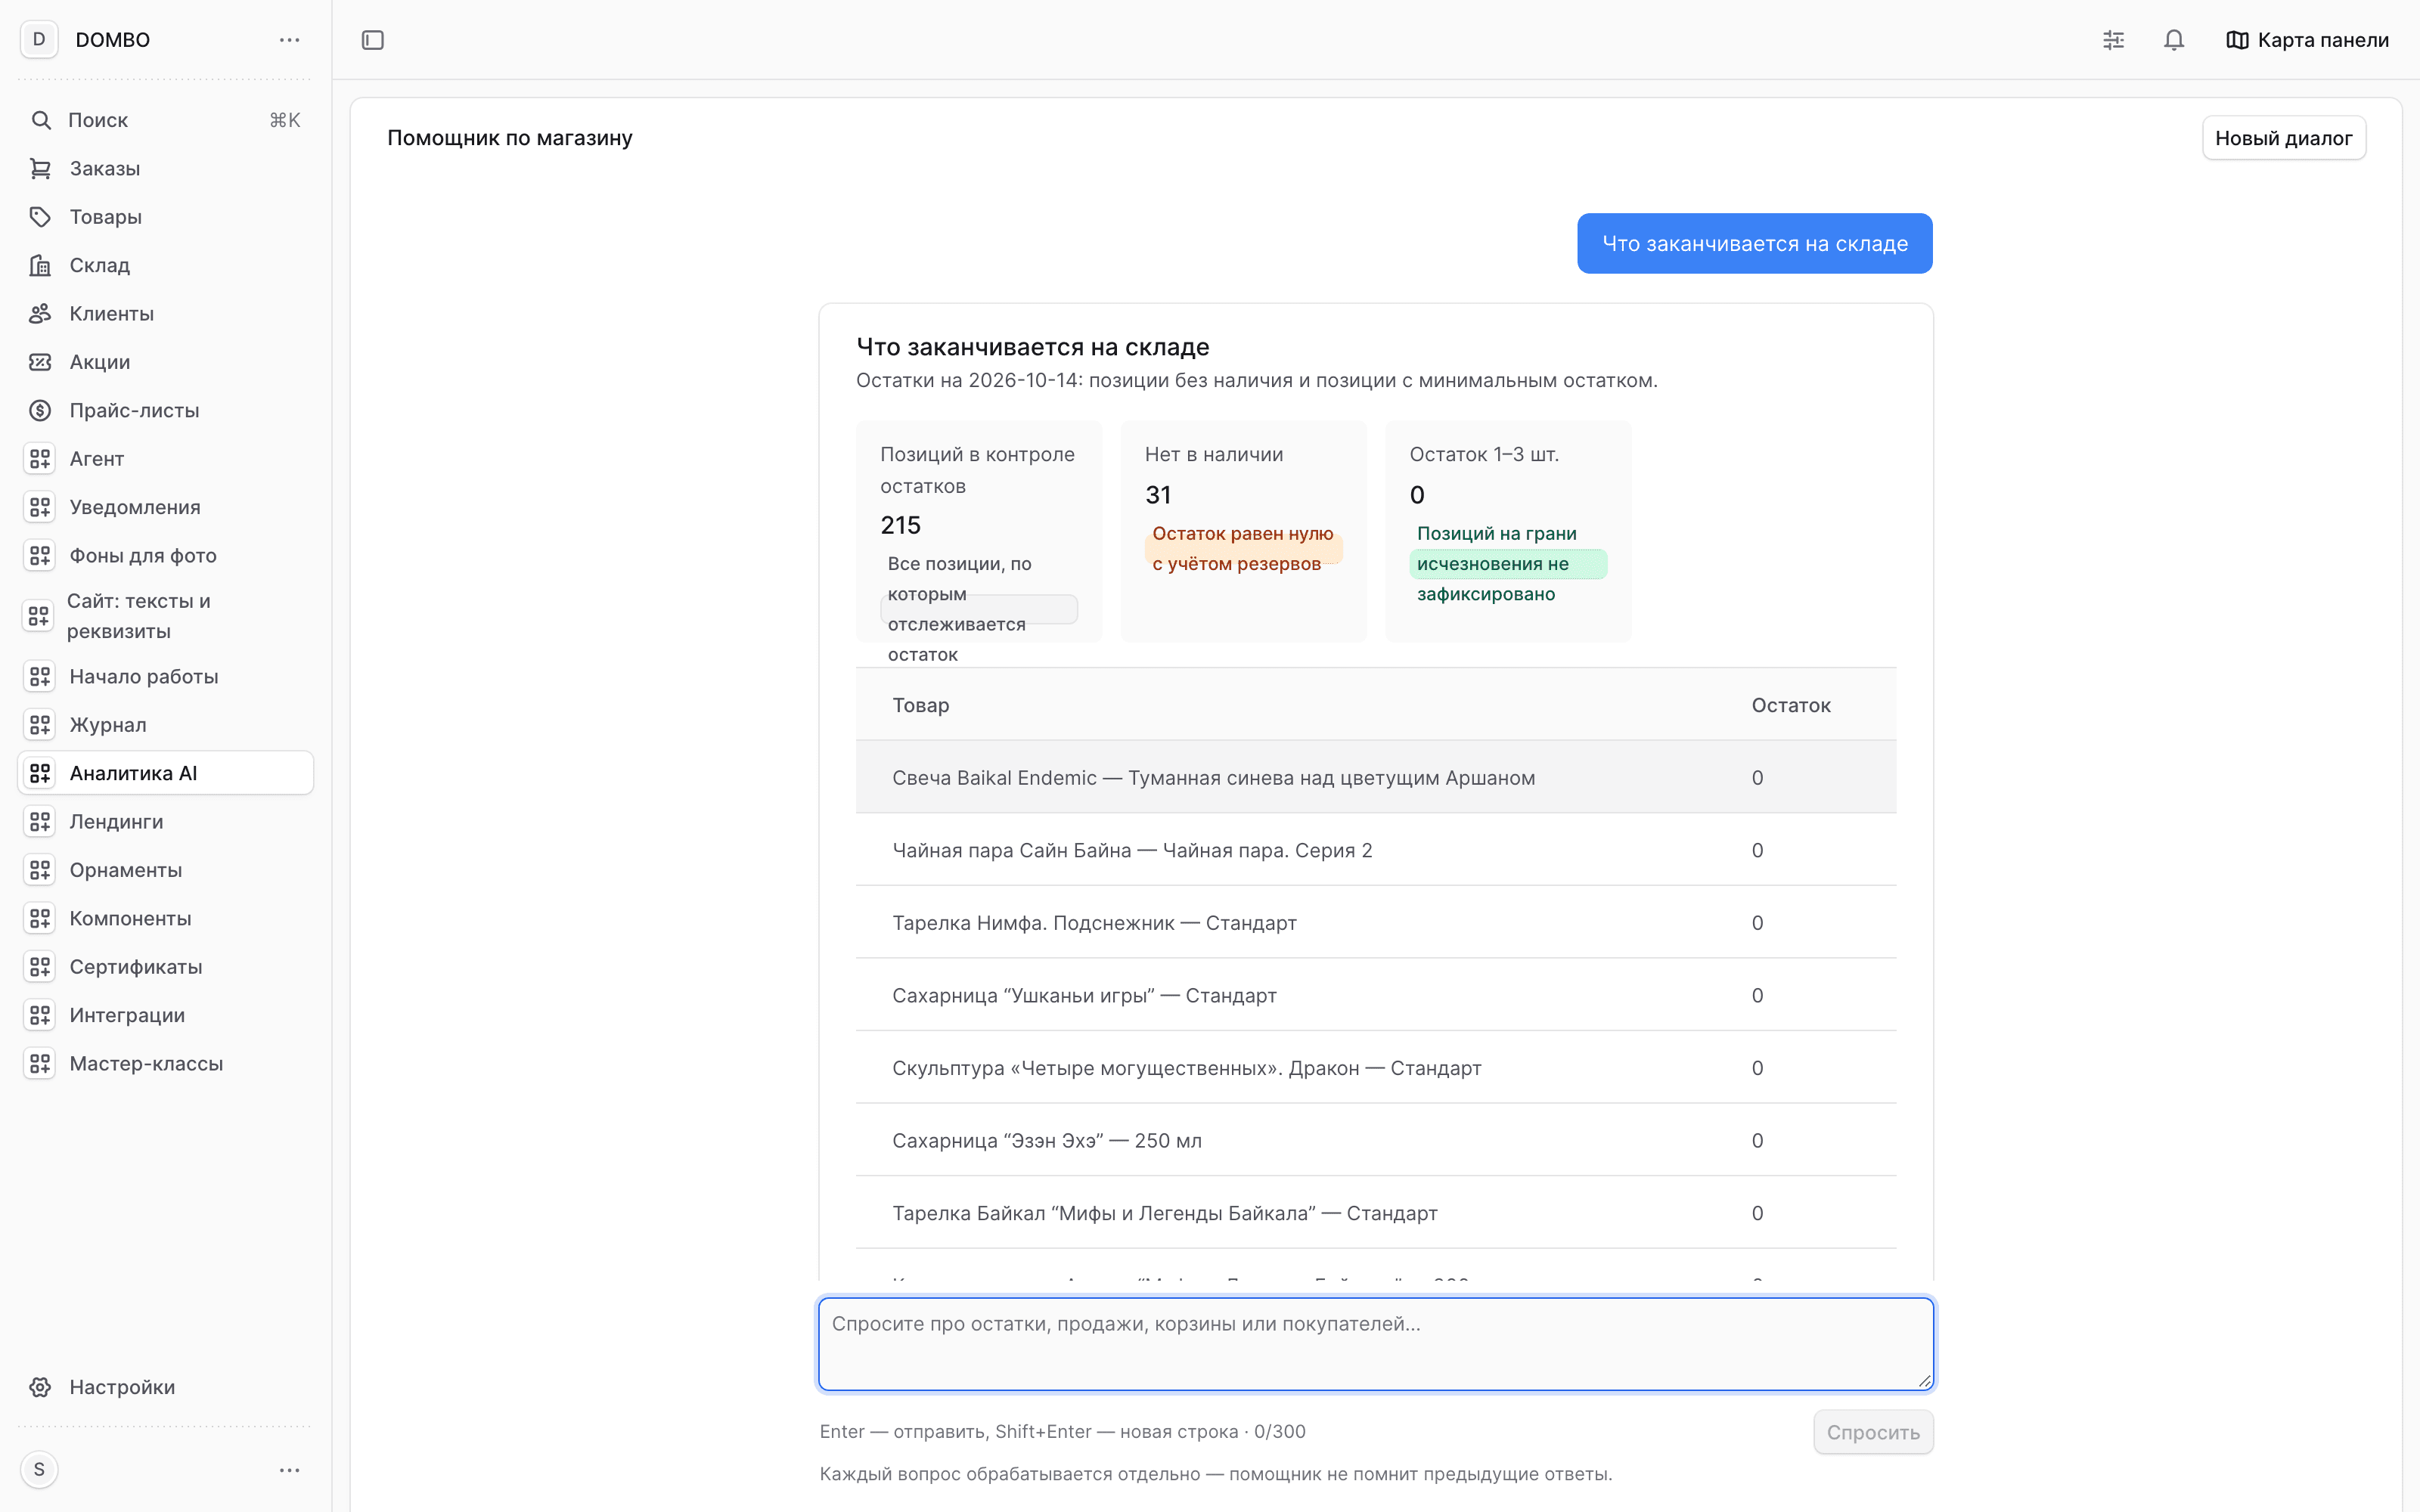2420x1512 pixels.
Task: Open the notifications bell icon
Action: coord(2173,40)
